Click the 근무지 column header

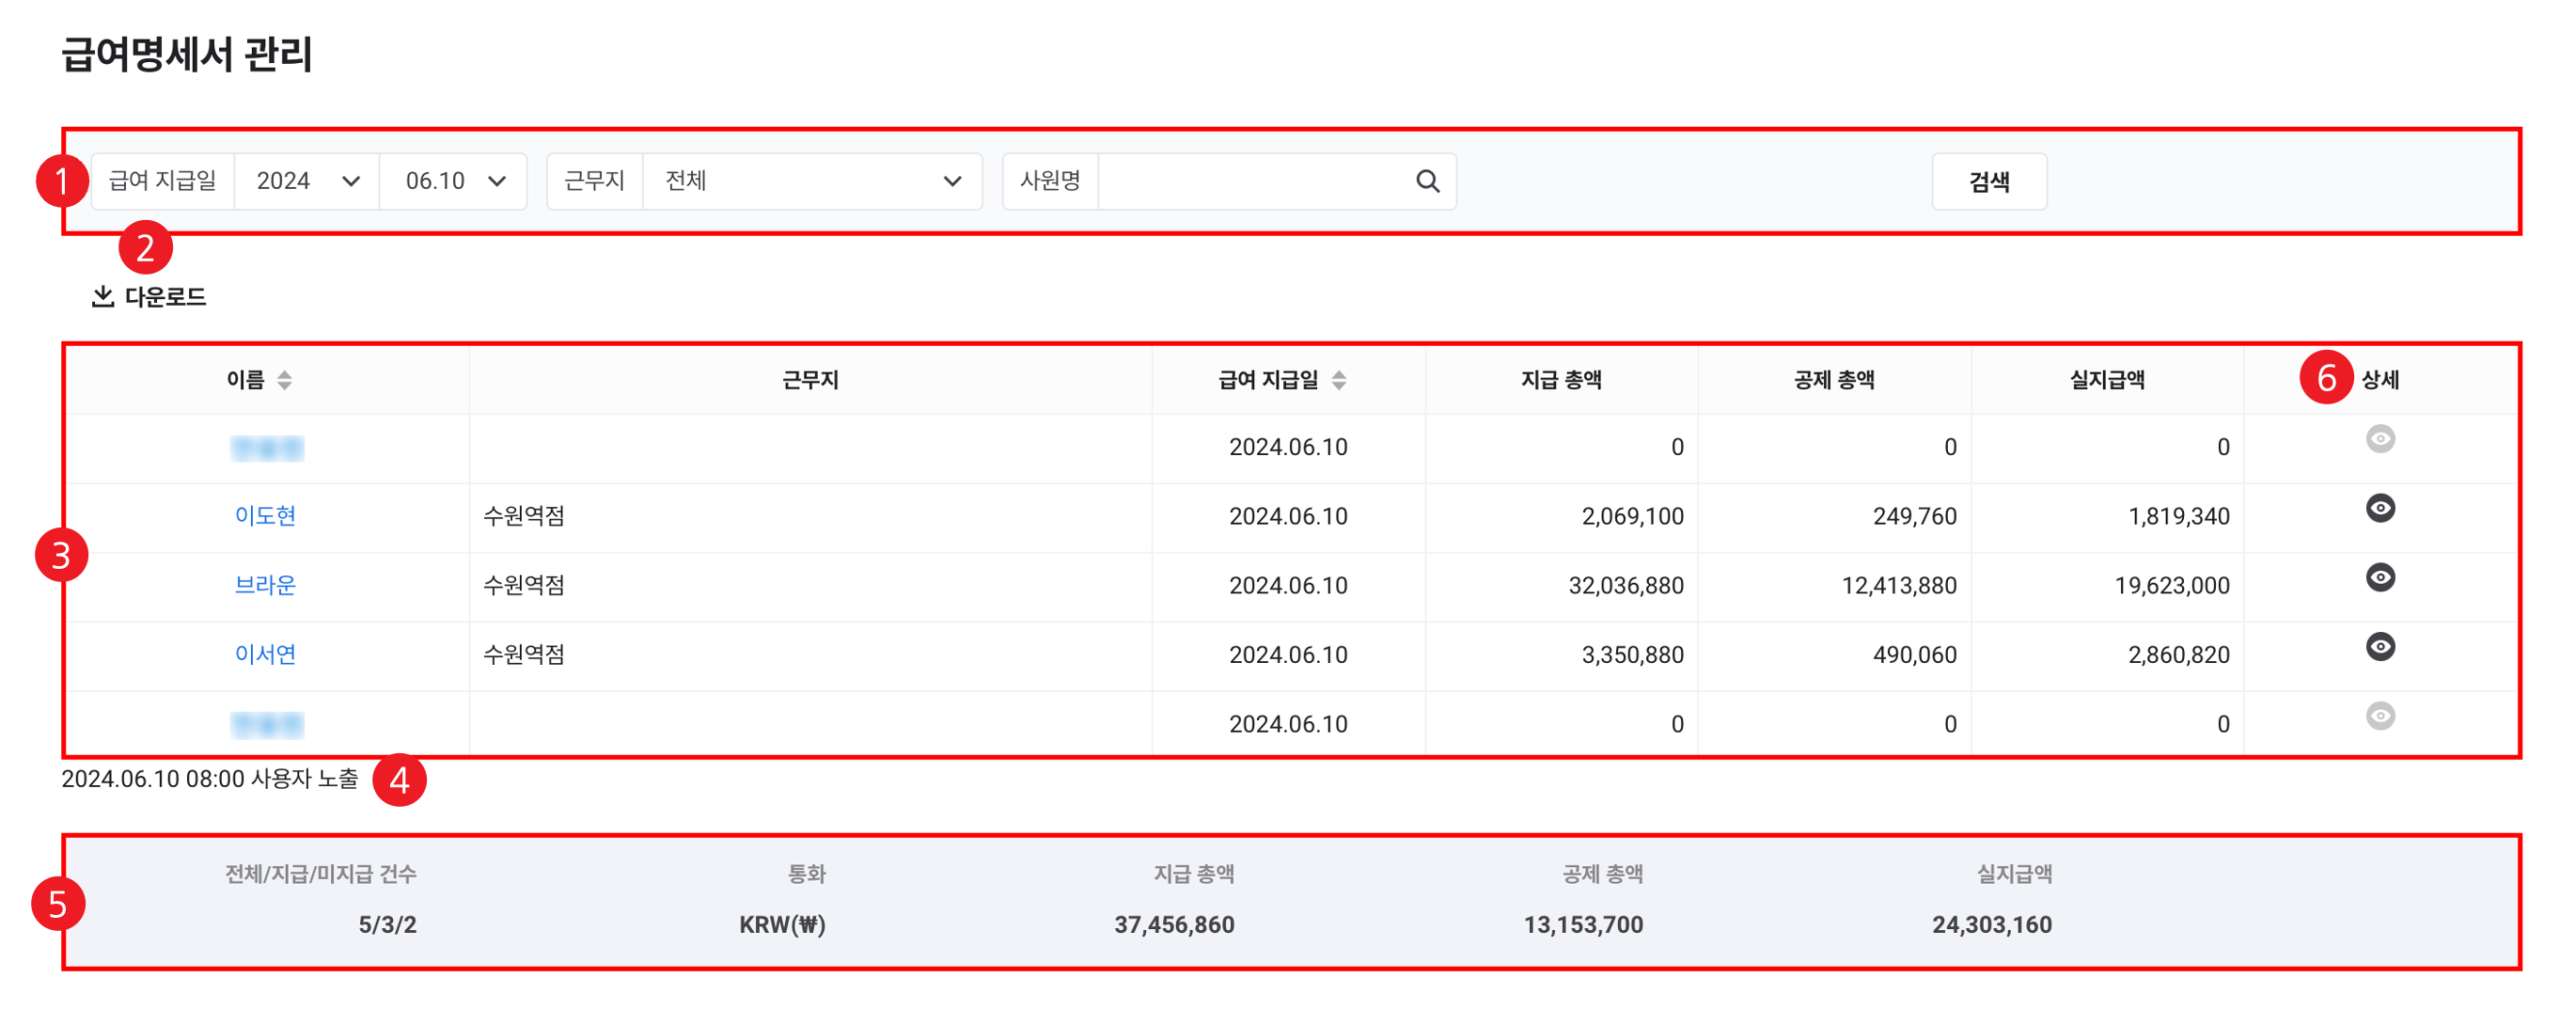click(x=810, y=380)
